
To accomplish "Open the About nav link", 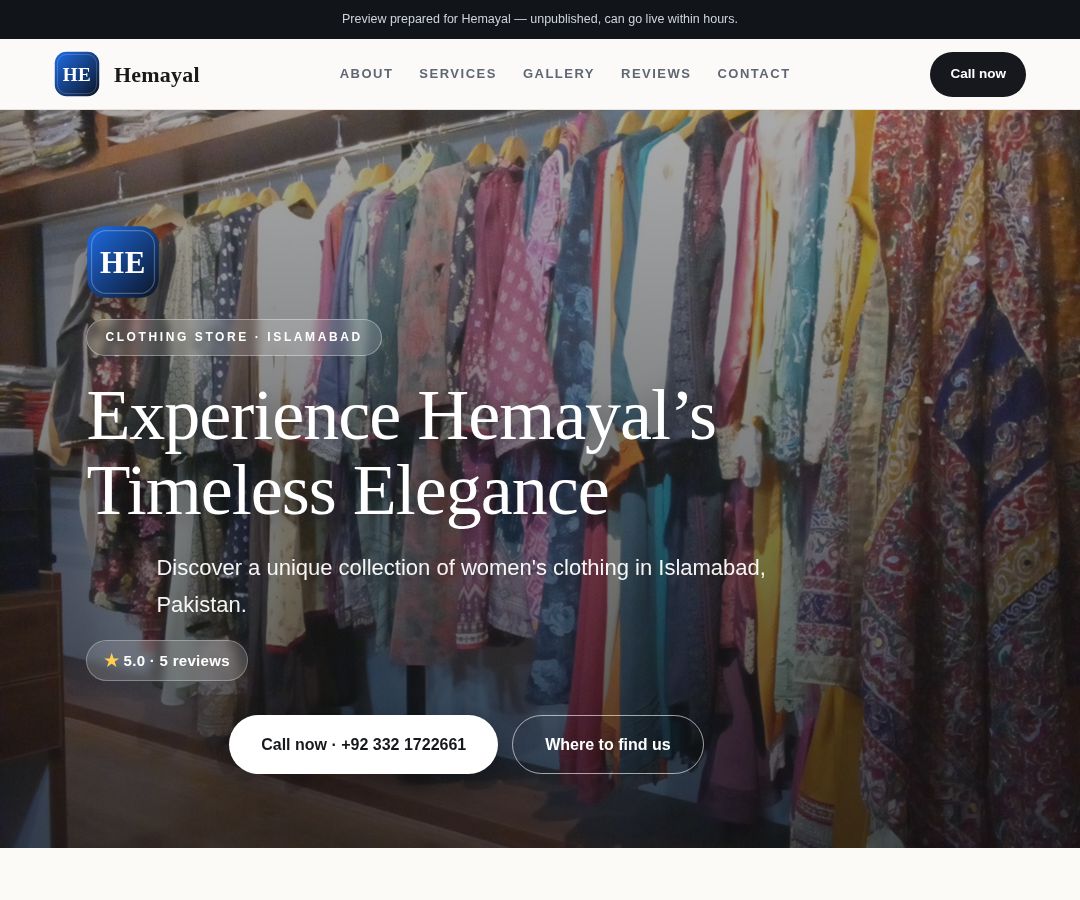I will pos(366,74).
